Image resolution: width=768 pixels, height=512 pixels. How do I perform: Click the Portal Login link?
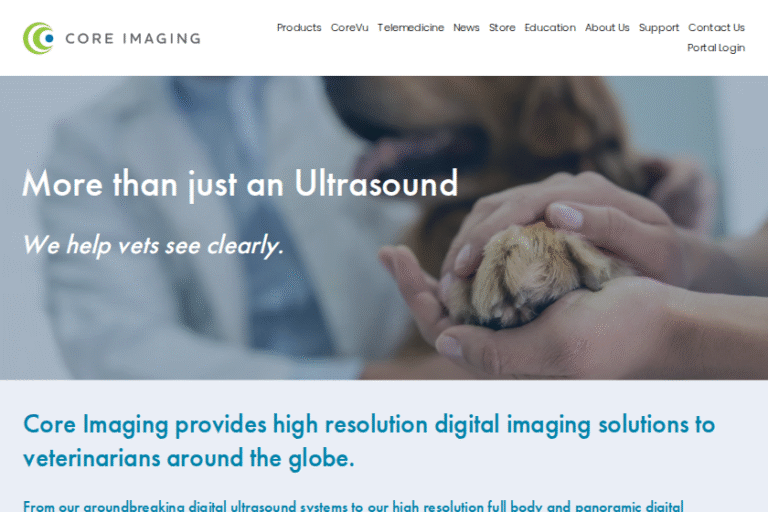click(716, 48)
